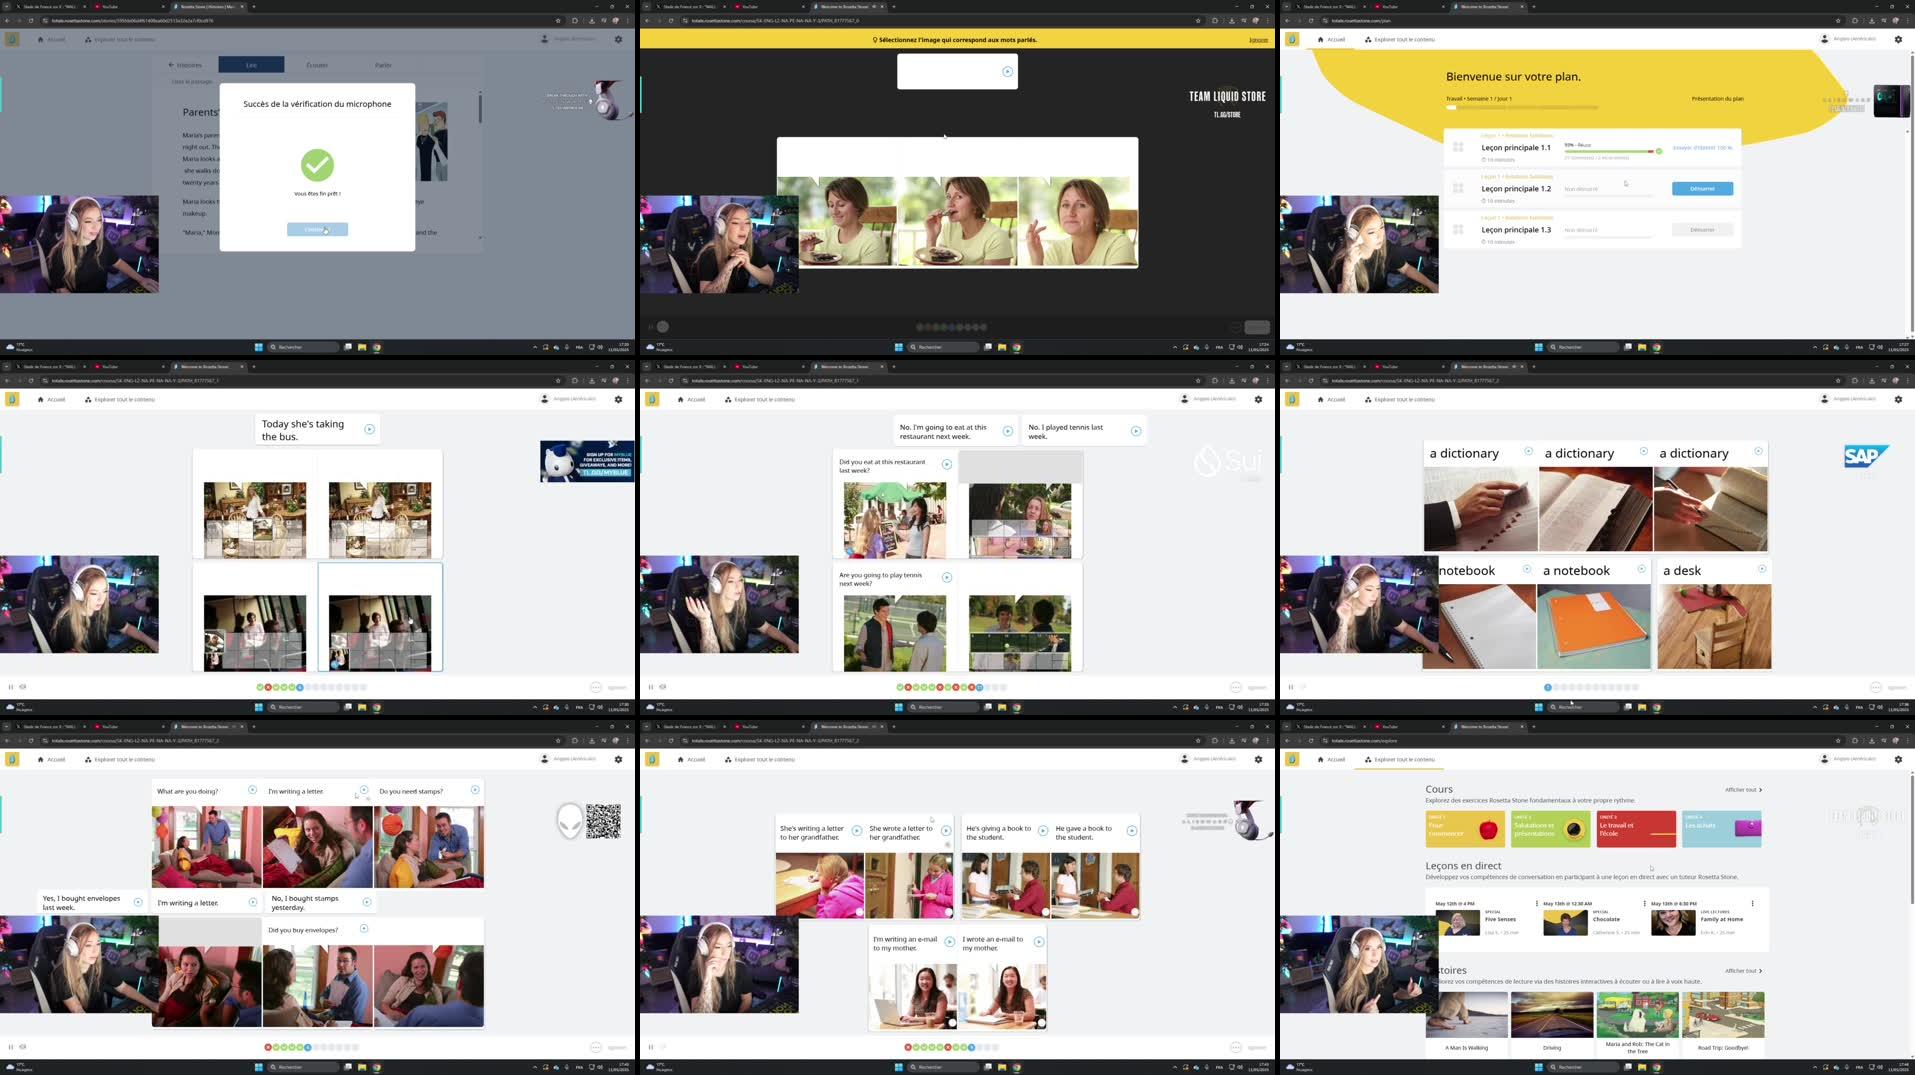Click "Essayer d'obtenir 100 %" for Leçon 1.1

click(1702, 148)
